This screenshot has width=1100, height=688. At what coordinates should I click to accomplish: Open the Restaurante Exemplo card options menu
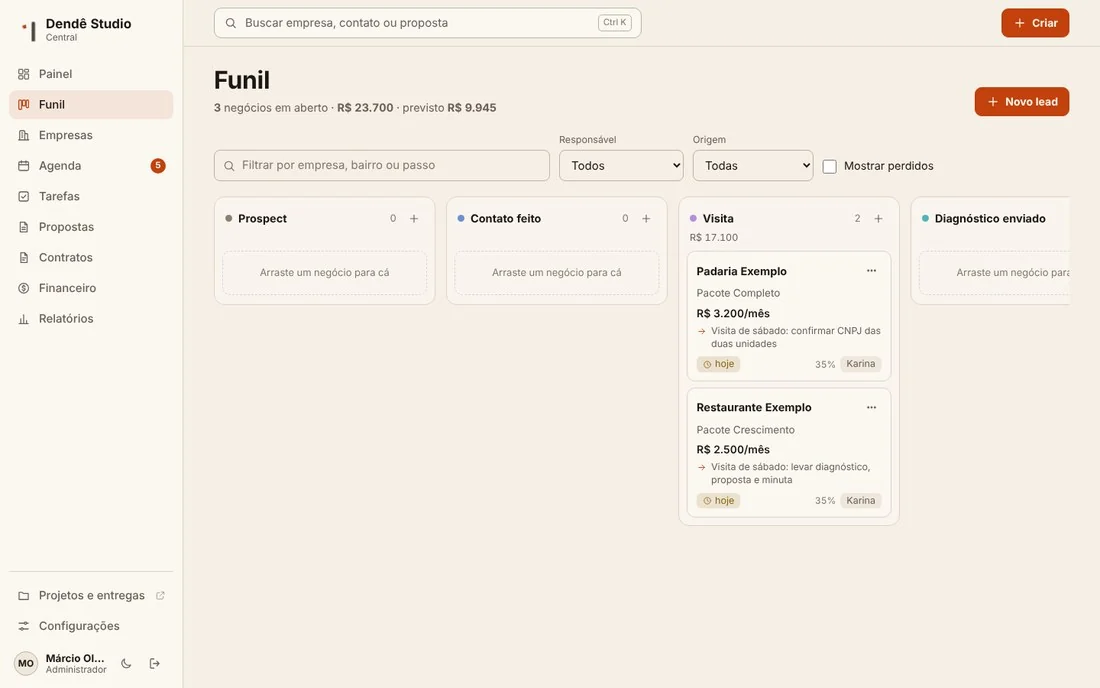[871, 407]
